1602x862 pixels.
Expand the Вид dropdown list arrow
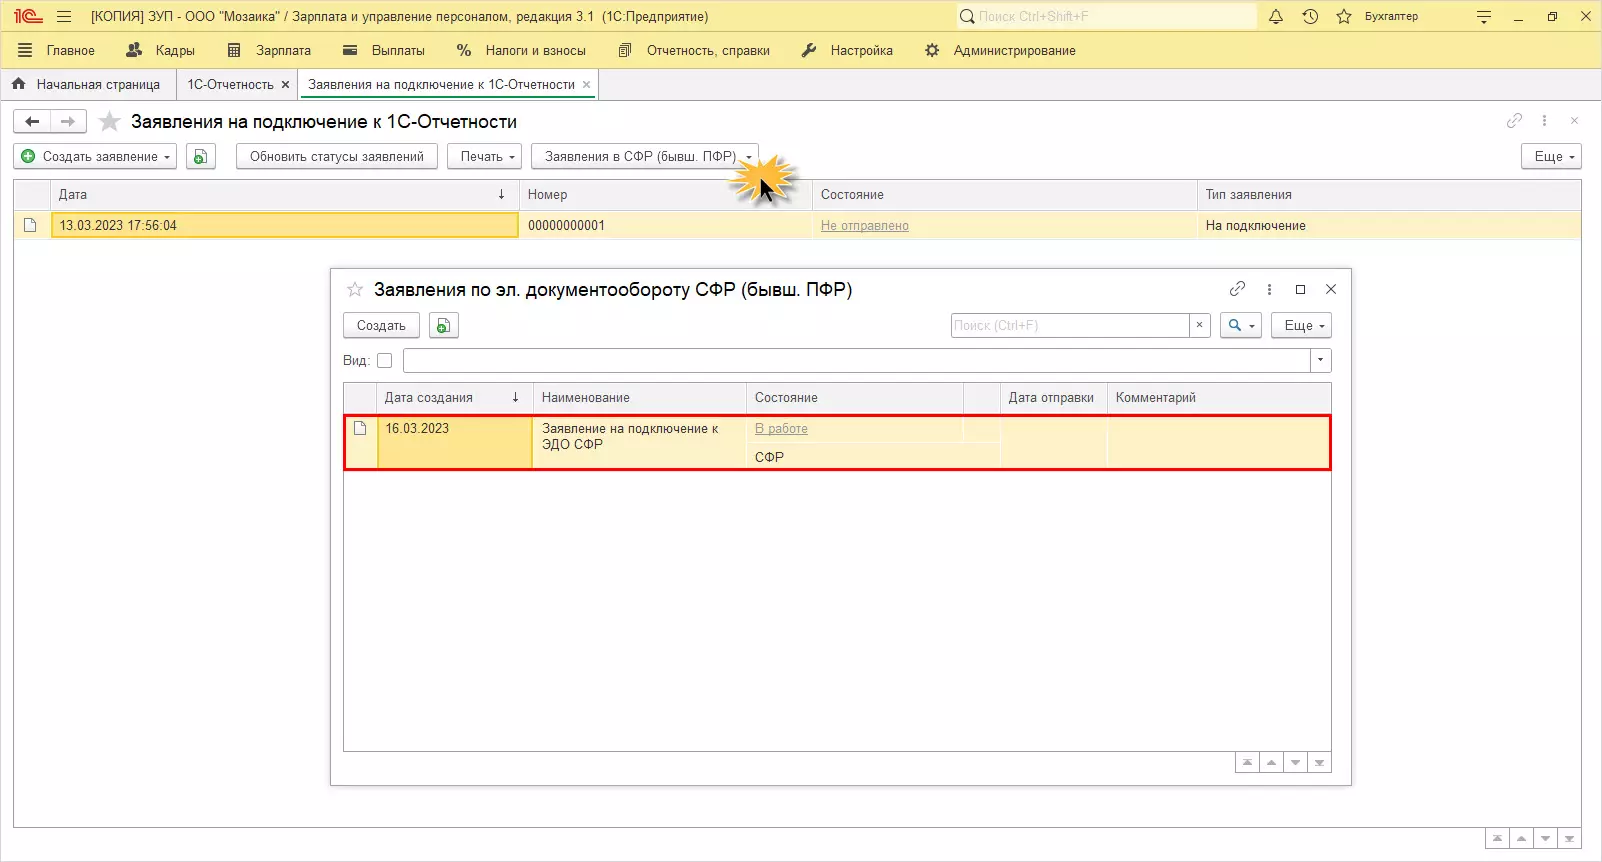[x=1320, y=360]
